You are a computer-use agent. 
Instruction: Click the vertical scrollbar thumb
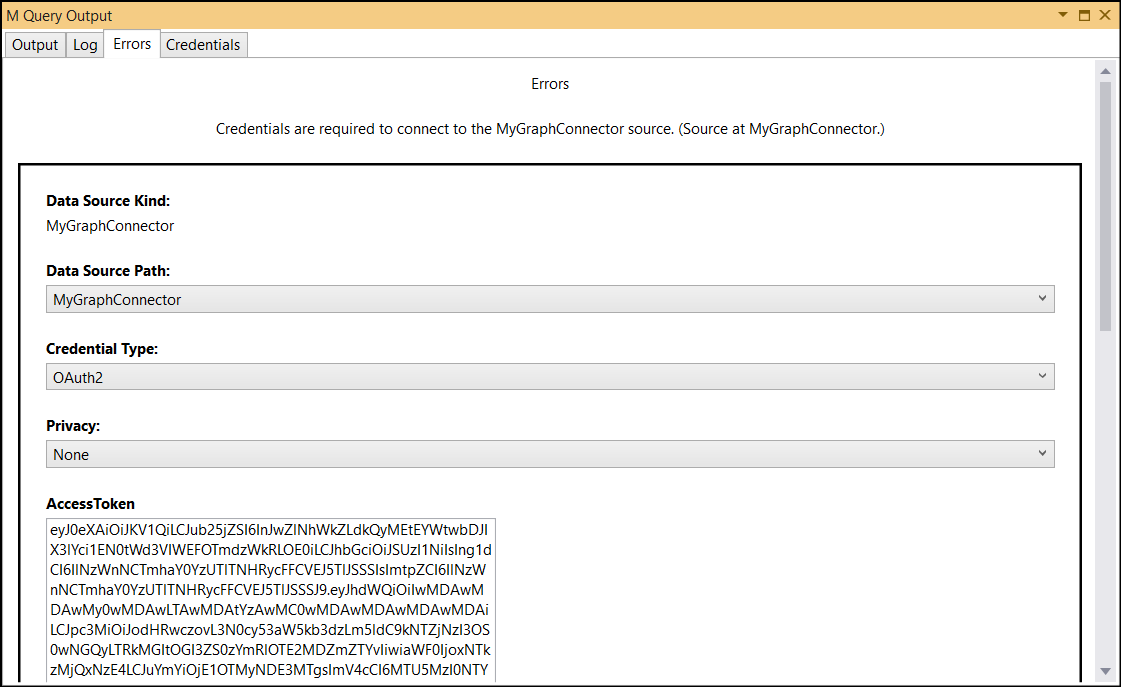1105,205
